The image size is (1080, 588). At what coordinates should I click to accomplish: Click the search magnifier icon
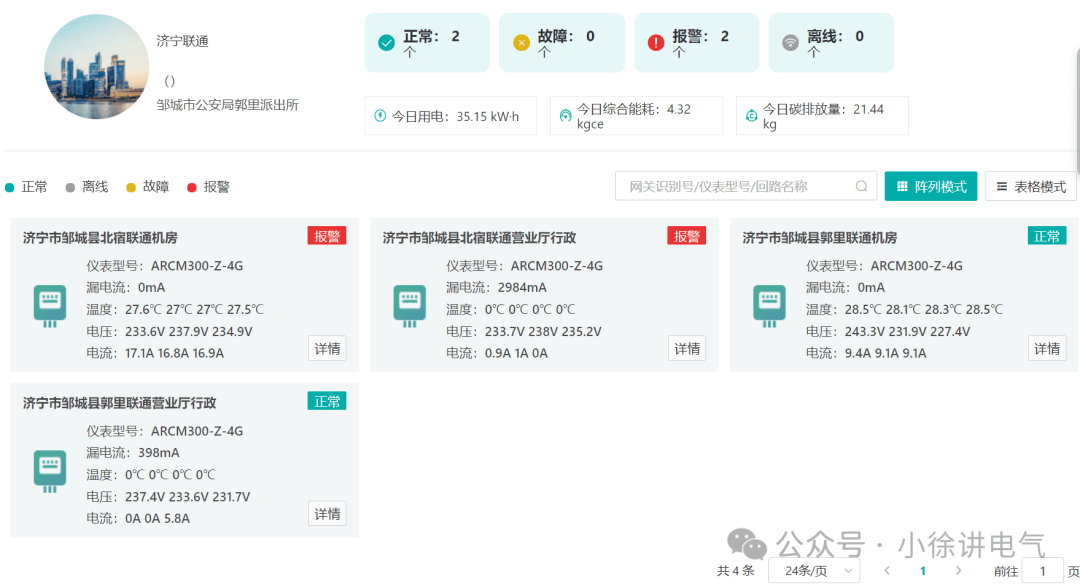tap(861, 186)
